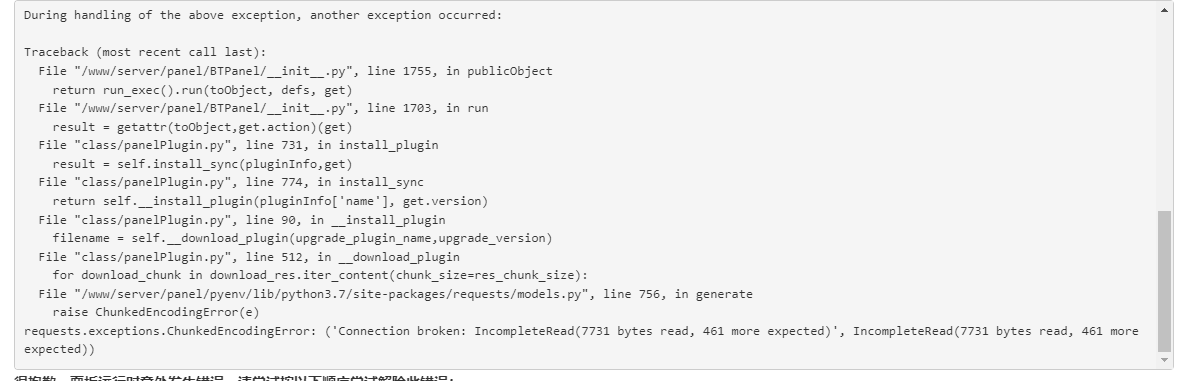Click the 'raise ChunkedEncodingError(e)' line
This screenshot has height=381, width=1183.
point(156,312)
